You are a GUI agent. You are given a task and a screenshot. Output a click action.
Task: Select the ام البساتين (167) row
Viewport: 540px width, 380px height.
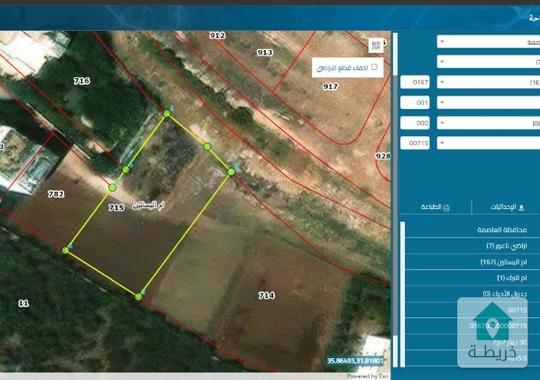coord(472,262)
